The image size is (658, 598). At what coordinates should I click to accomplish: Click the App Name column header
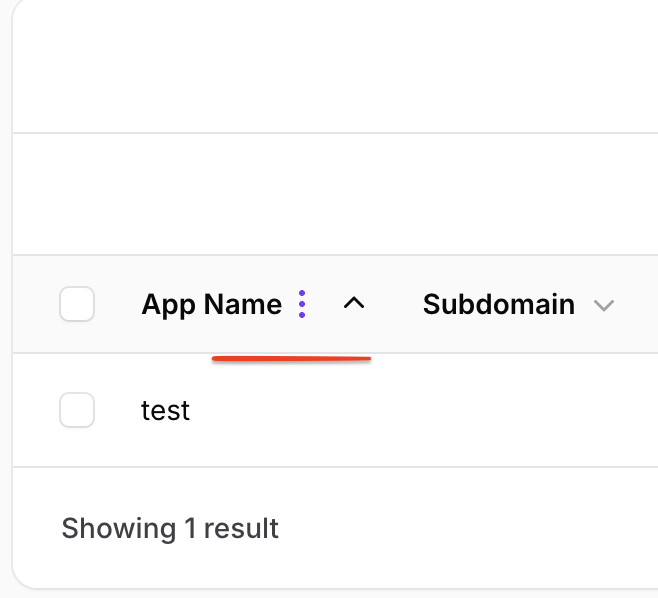[211, 304]
